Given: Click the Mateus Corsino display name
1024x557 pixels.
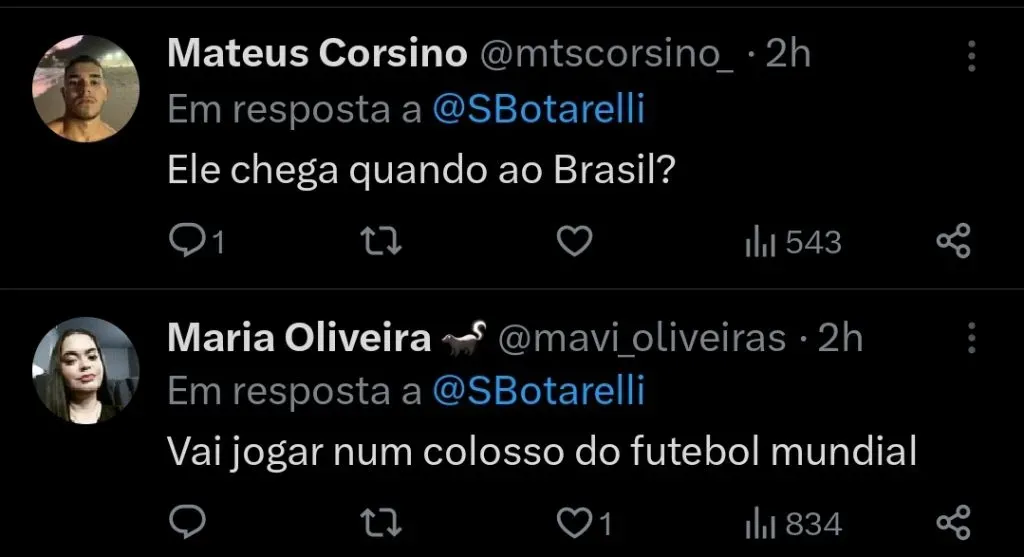Looking at the screenshot, I should click(x=317, y=54).
